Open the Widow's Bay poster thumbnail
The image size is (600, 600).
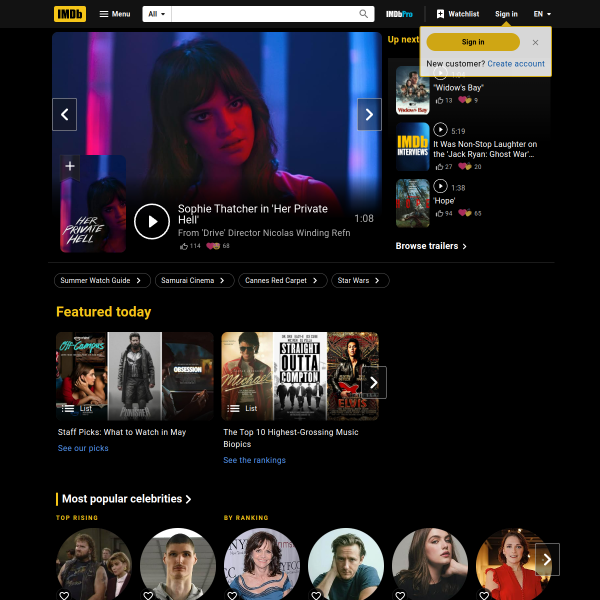pos(412,90)
